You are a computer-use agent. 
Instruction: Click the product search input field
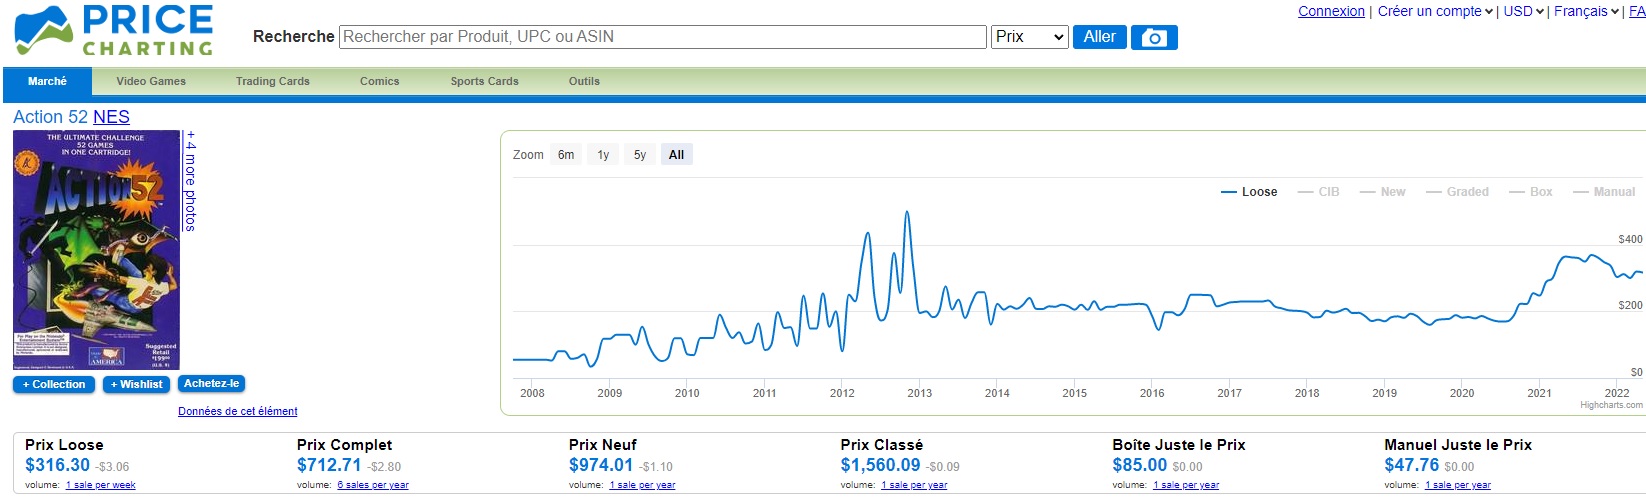click(x=663, y=37)
